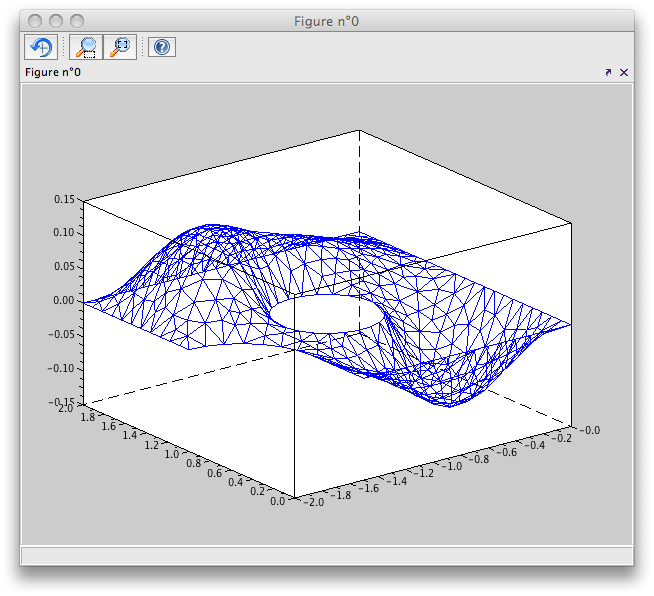Select the Figure n°0 panel tab label

(53, 72)
